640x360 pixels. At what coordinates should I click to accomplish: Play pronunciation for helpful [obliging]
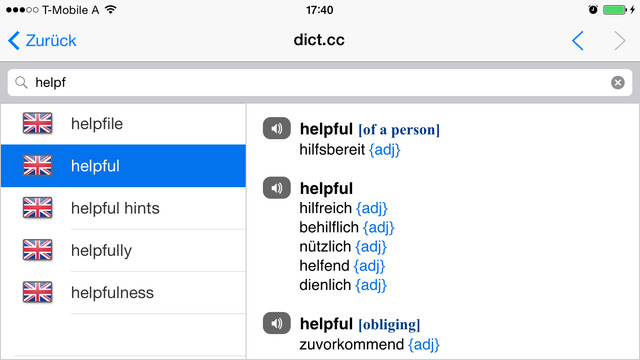tap(276, 323)
